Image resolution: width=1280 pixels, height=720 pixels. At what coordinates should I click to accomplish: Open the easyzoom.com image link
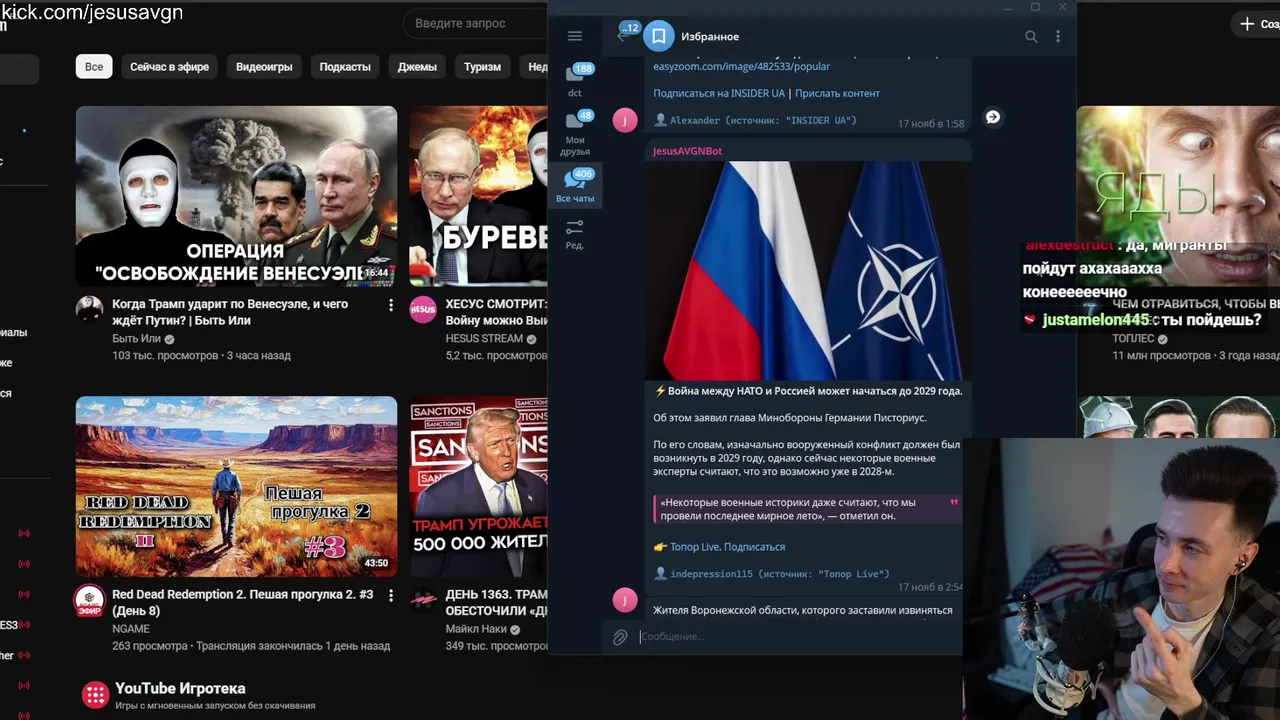tap(741, 66)
